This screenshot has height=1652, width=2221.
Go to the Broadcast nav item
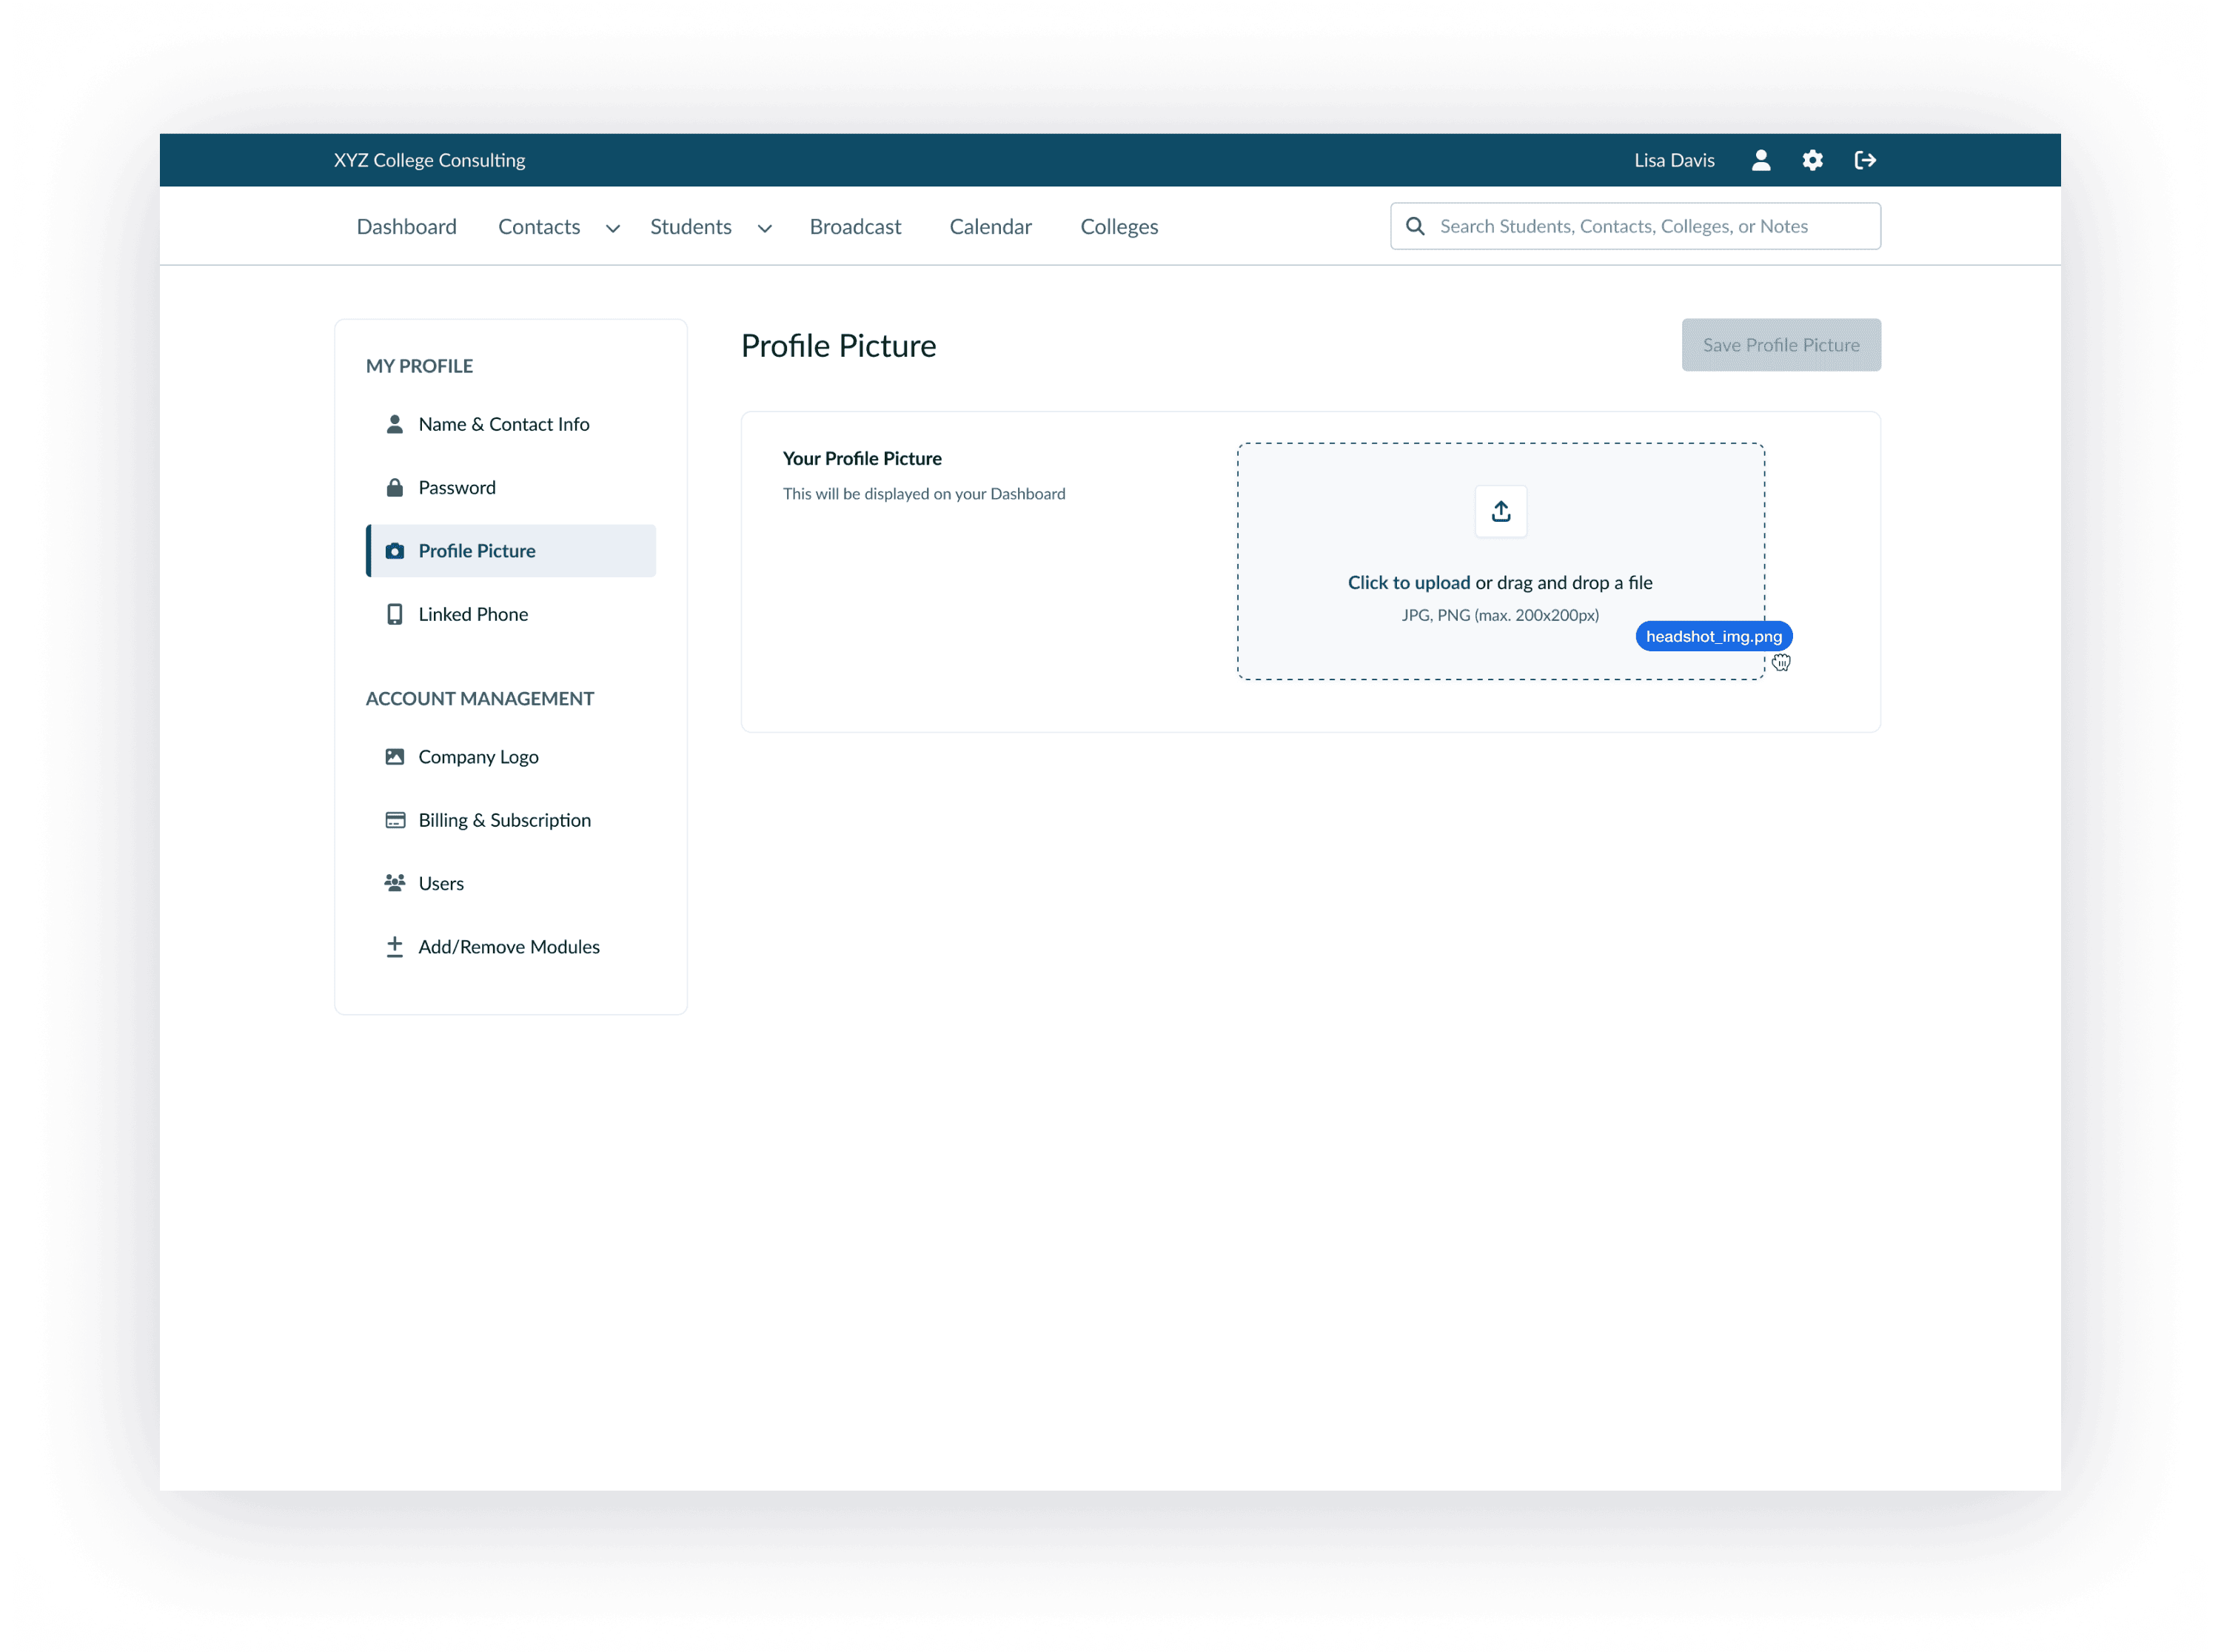click(855, 227)
